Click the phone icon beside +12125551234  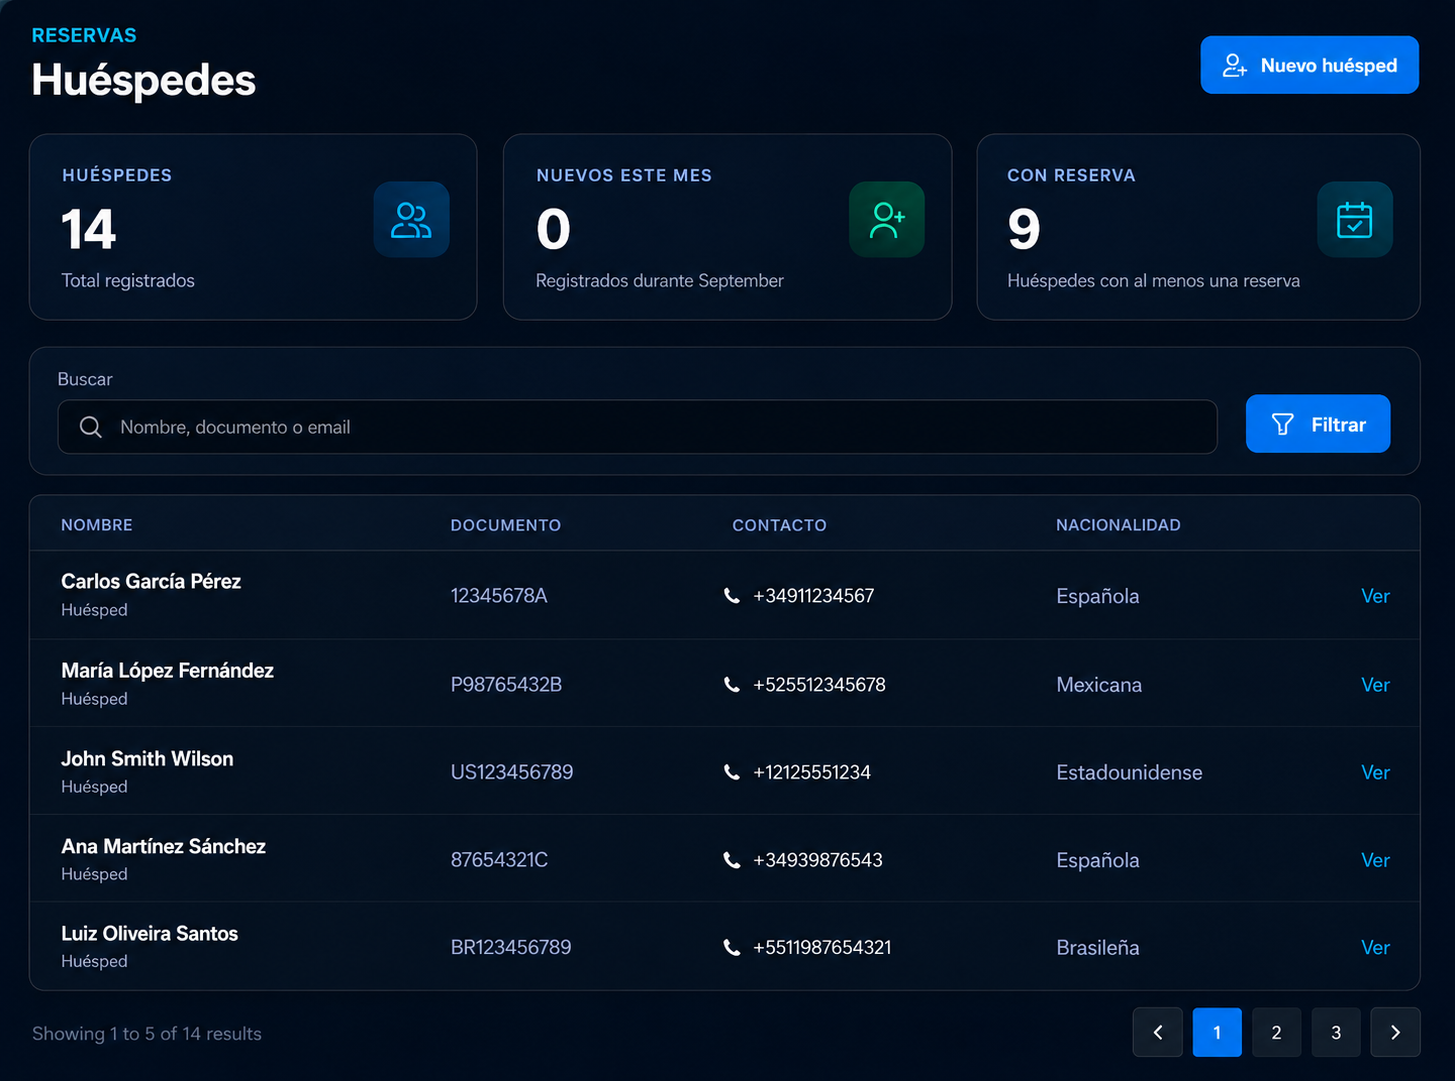click(732, 772)
